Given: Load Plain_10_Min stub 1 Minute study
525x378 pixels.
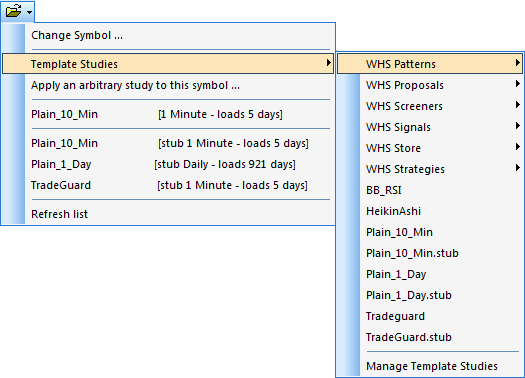Looking at the screenshot, I should pyautogui.click(x=168, y=143).
